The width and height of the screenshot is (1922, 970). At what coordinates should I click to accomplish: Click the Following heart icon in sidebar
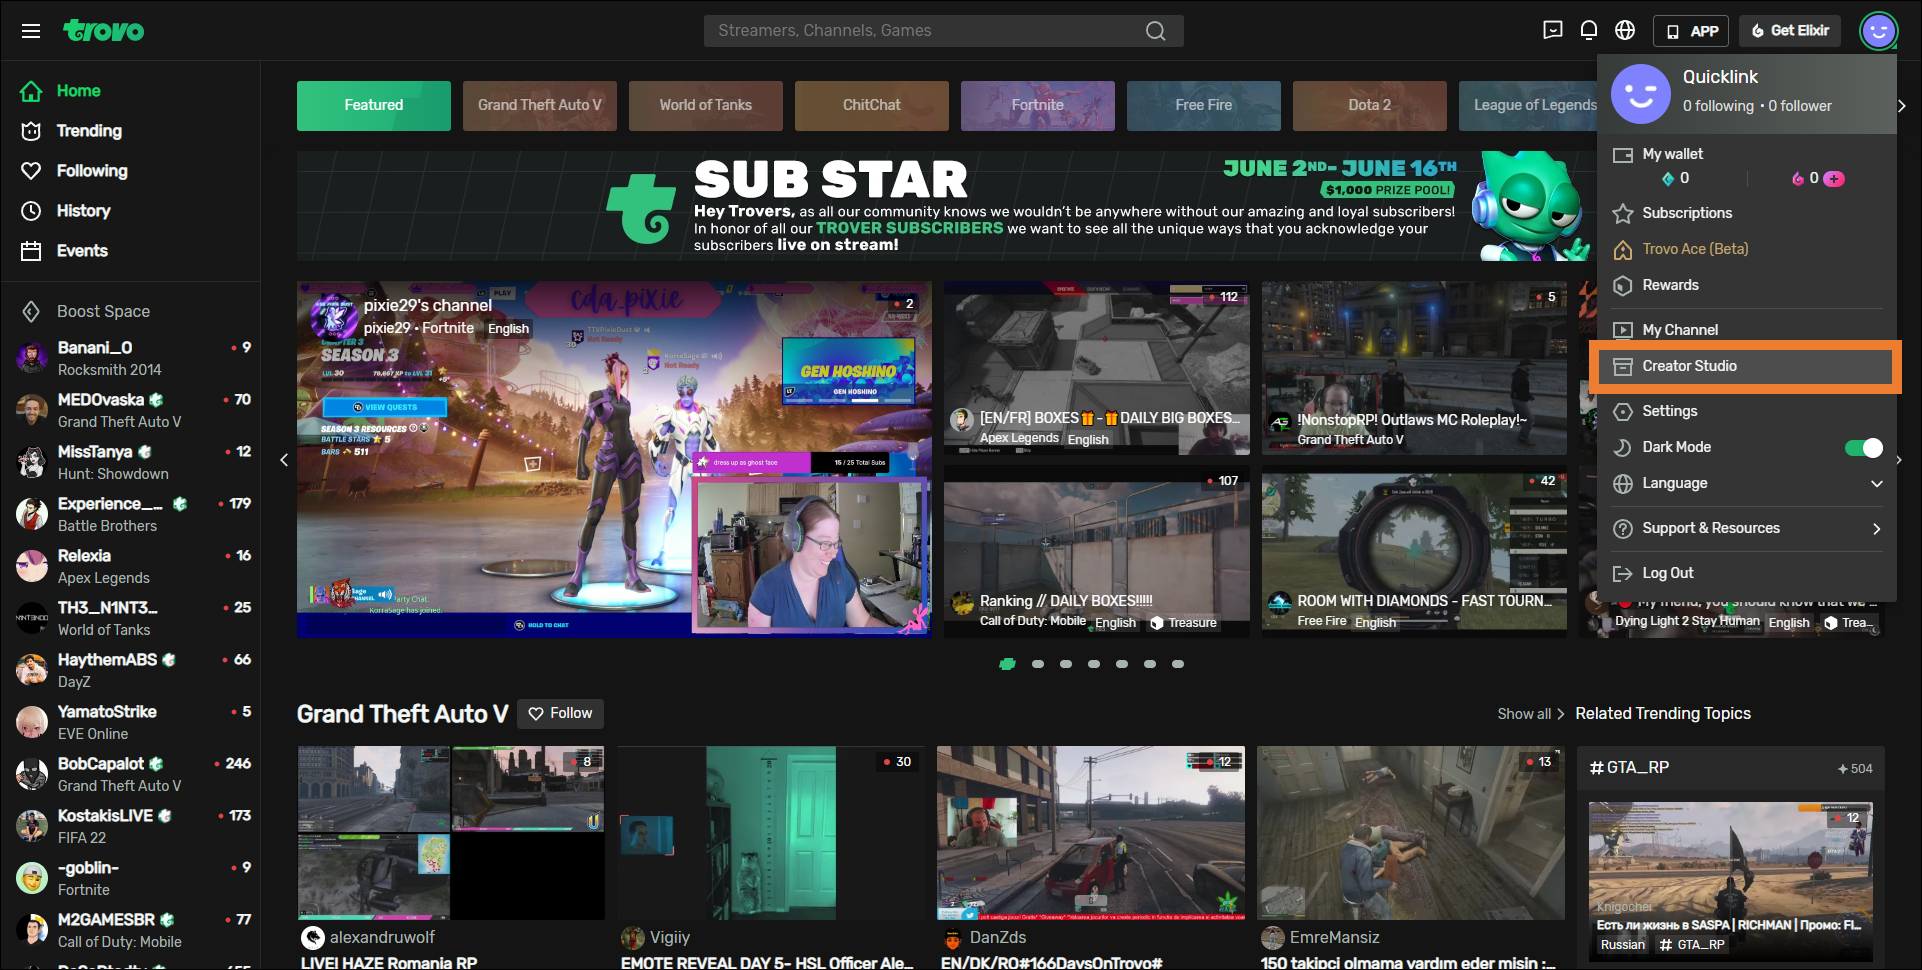[x=31, y=171]
